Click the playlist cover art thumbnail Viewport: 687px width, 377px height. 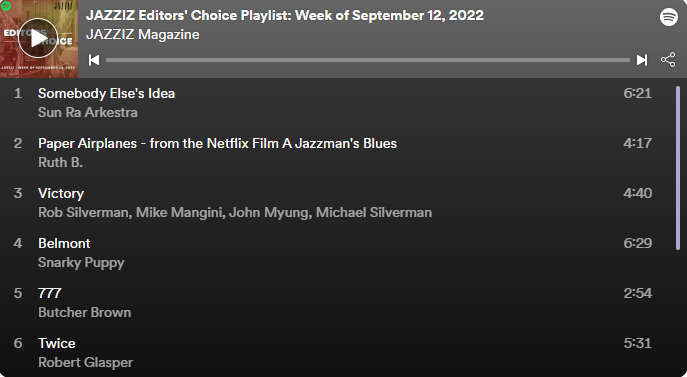[39, 39]
